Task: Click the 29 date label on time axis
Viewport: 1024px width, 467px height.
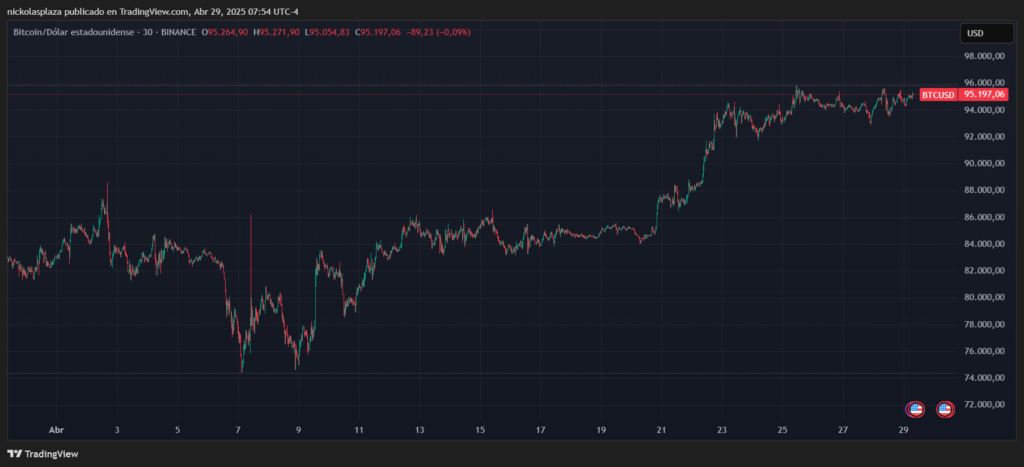Action: coord(903,430)
